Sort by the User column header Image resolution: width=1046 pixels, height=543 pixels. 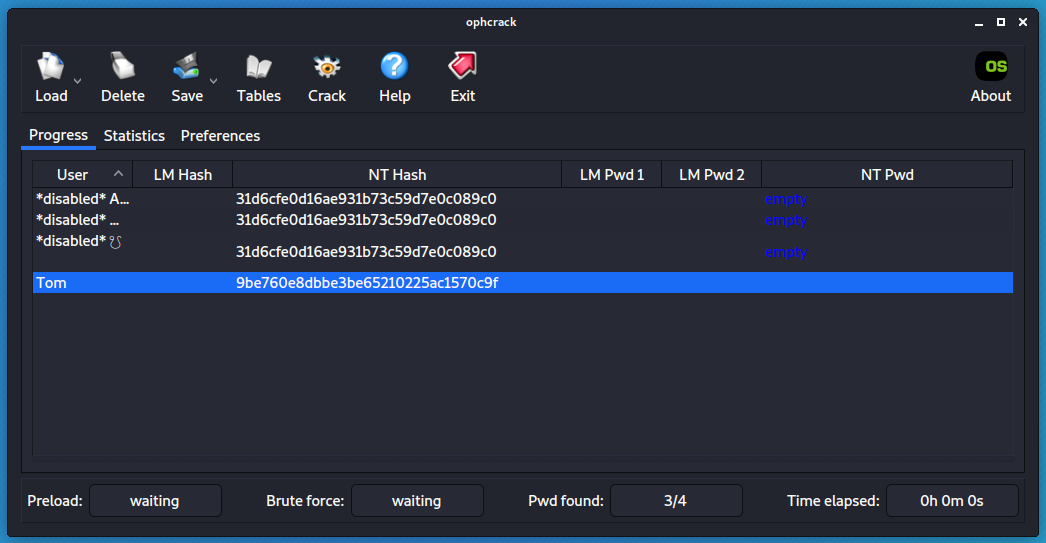tap(73, 175)
